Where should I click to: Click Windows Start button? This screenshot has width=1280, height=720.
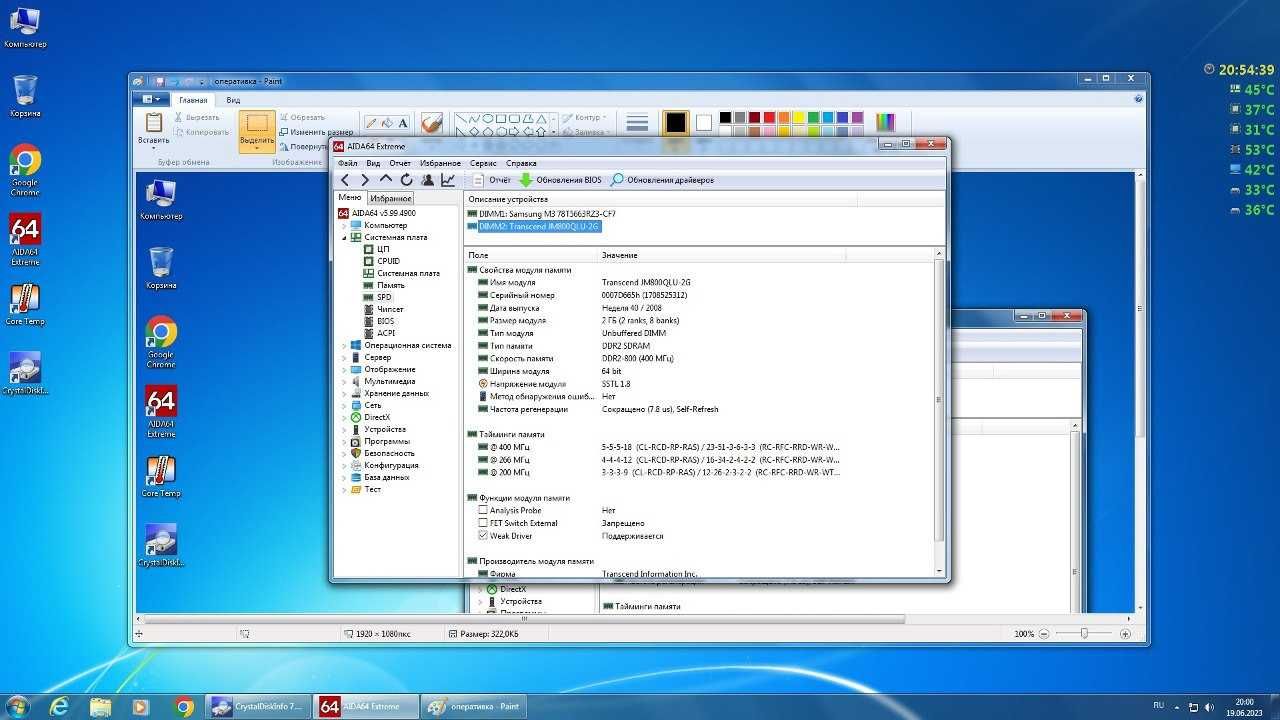coord(17,706)
